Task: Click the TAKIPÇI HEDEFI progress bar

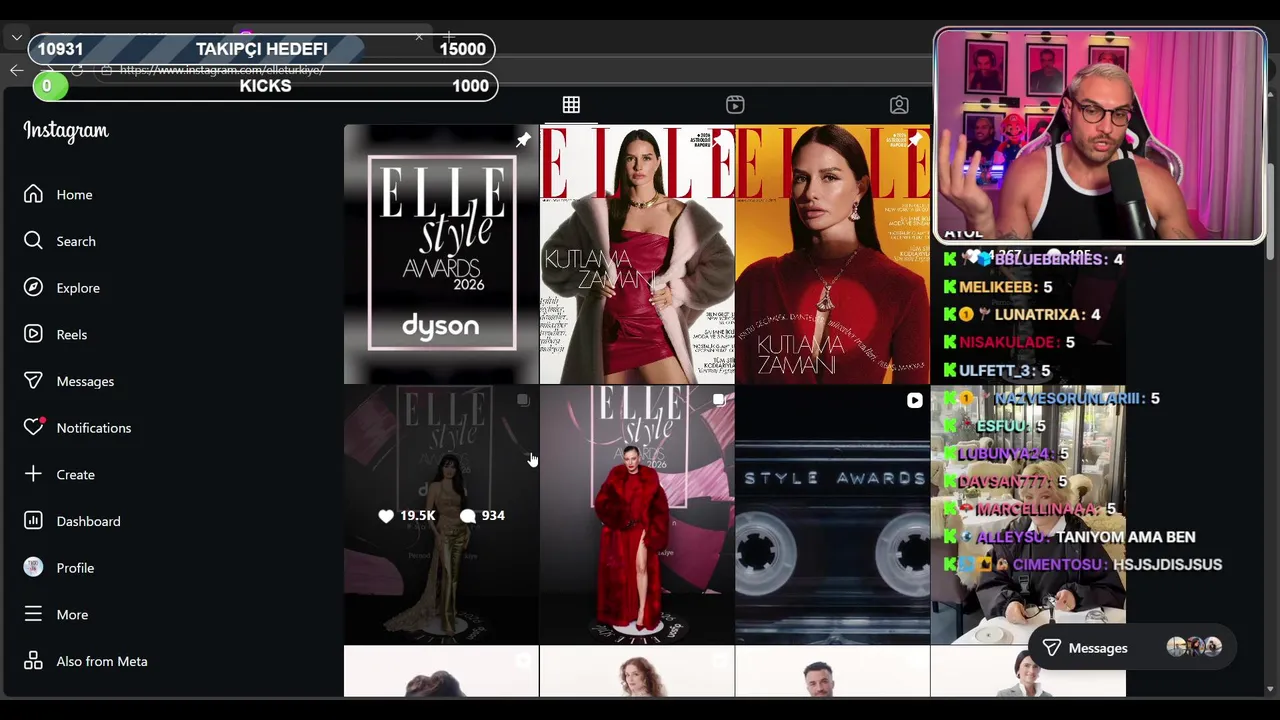Action: pyautogui.click(x=262, y=49)
